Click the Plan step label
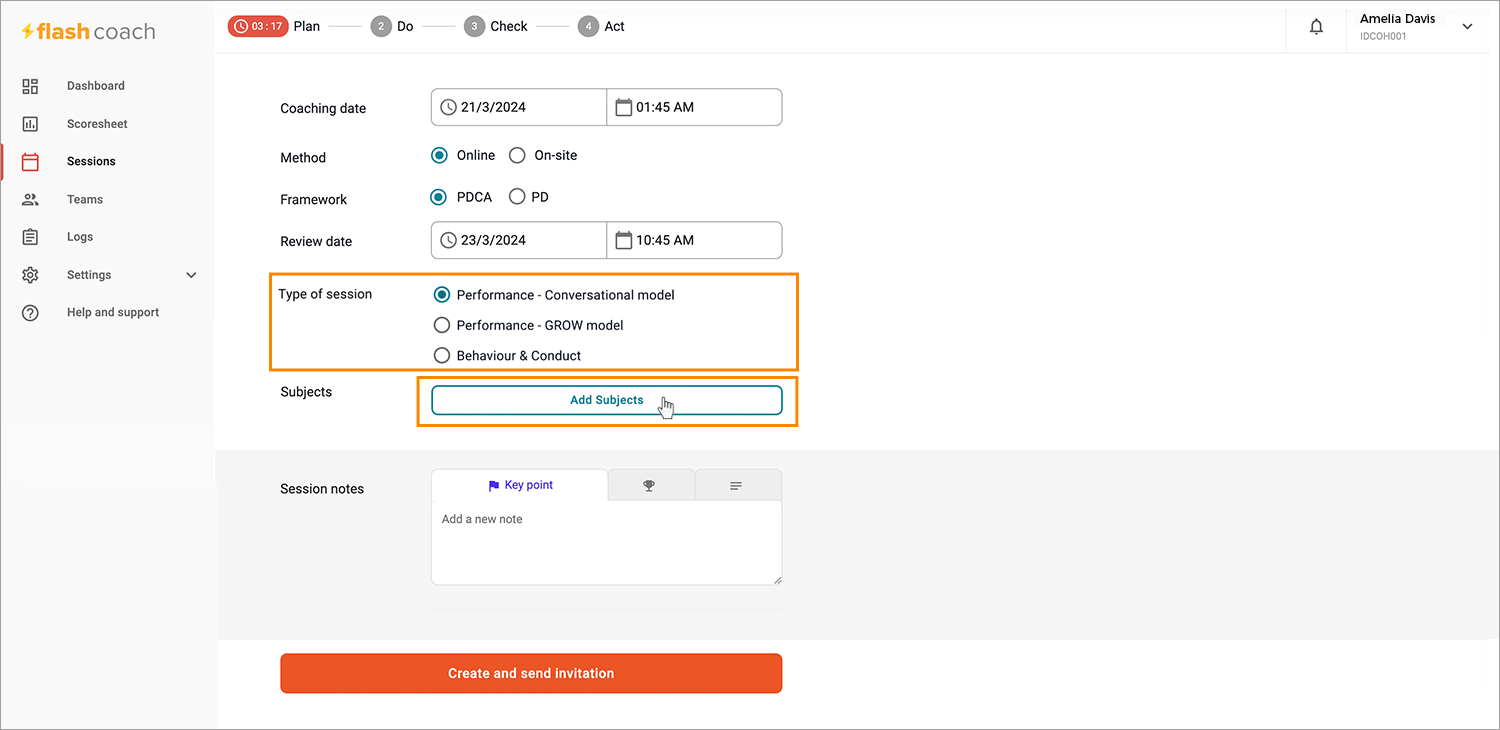 tap(307, 26)
